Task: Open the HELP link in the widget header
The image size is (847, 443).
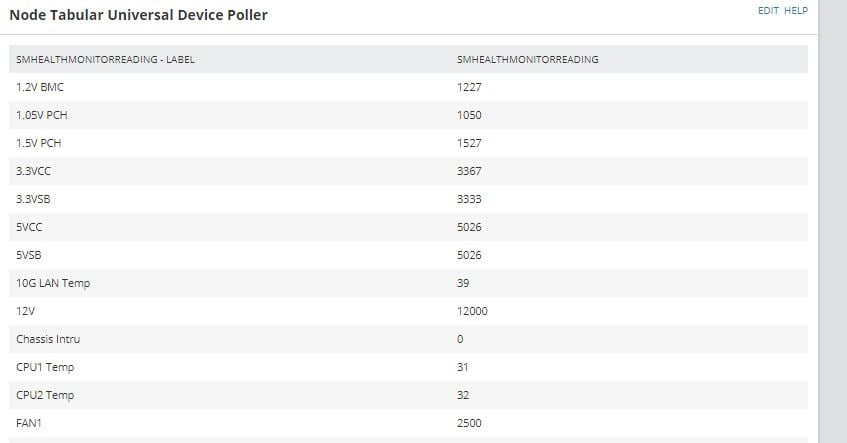Action: (796, 11)
